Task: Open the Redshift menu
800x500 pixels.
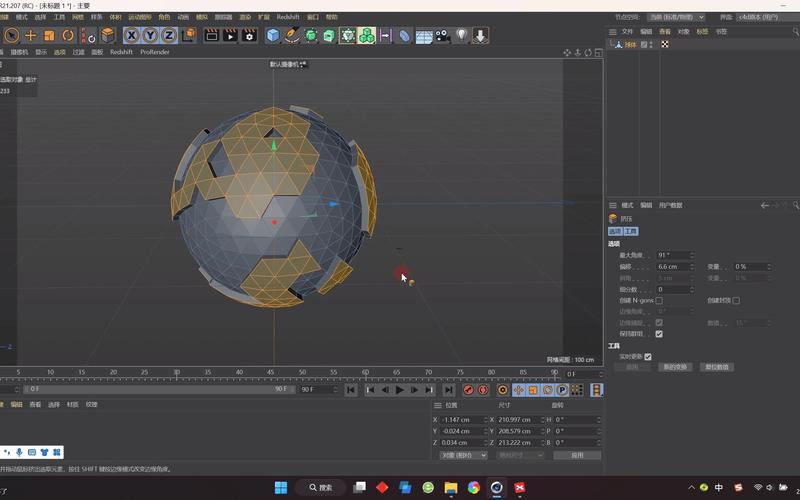Action: click(x=287, y=17)
